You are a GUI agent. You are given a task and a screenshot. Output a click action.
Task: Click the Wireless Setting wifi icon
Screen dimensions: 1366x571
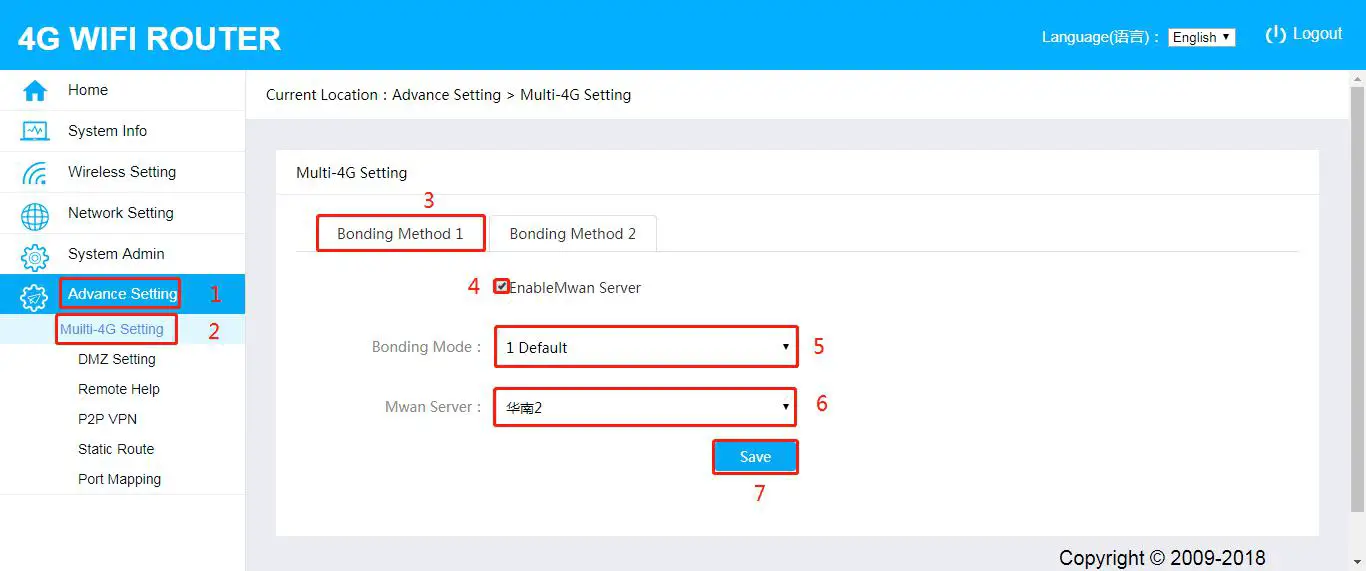coord(35,173)
